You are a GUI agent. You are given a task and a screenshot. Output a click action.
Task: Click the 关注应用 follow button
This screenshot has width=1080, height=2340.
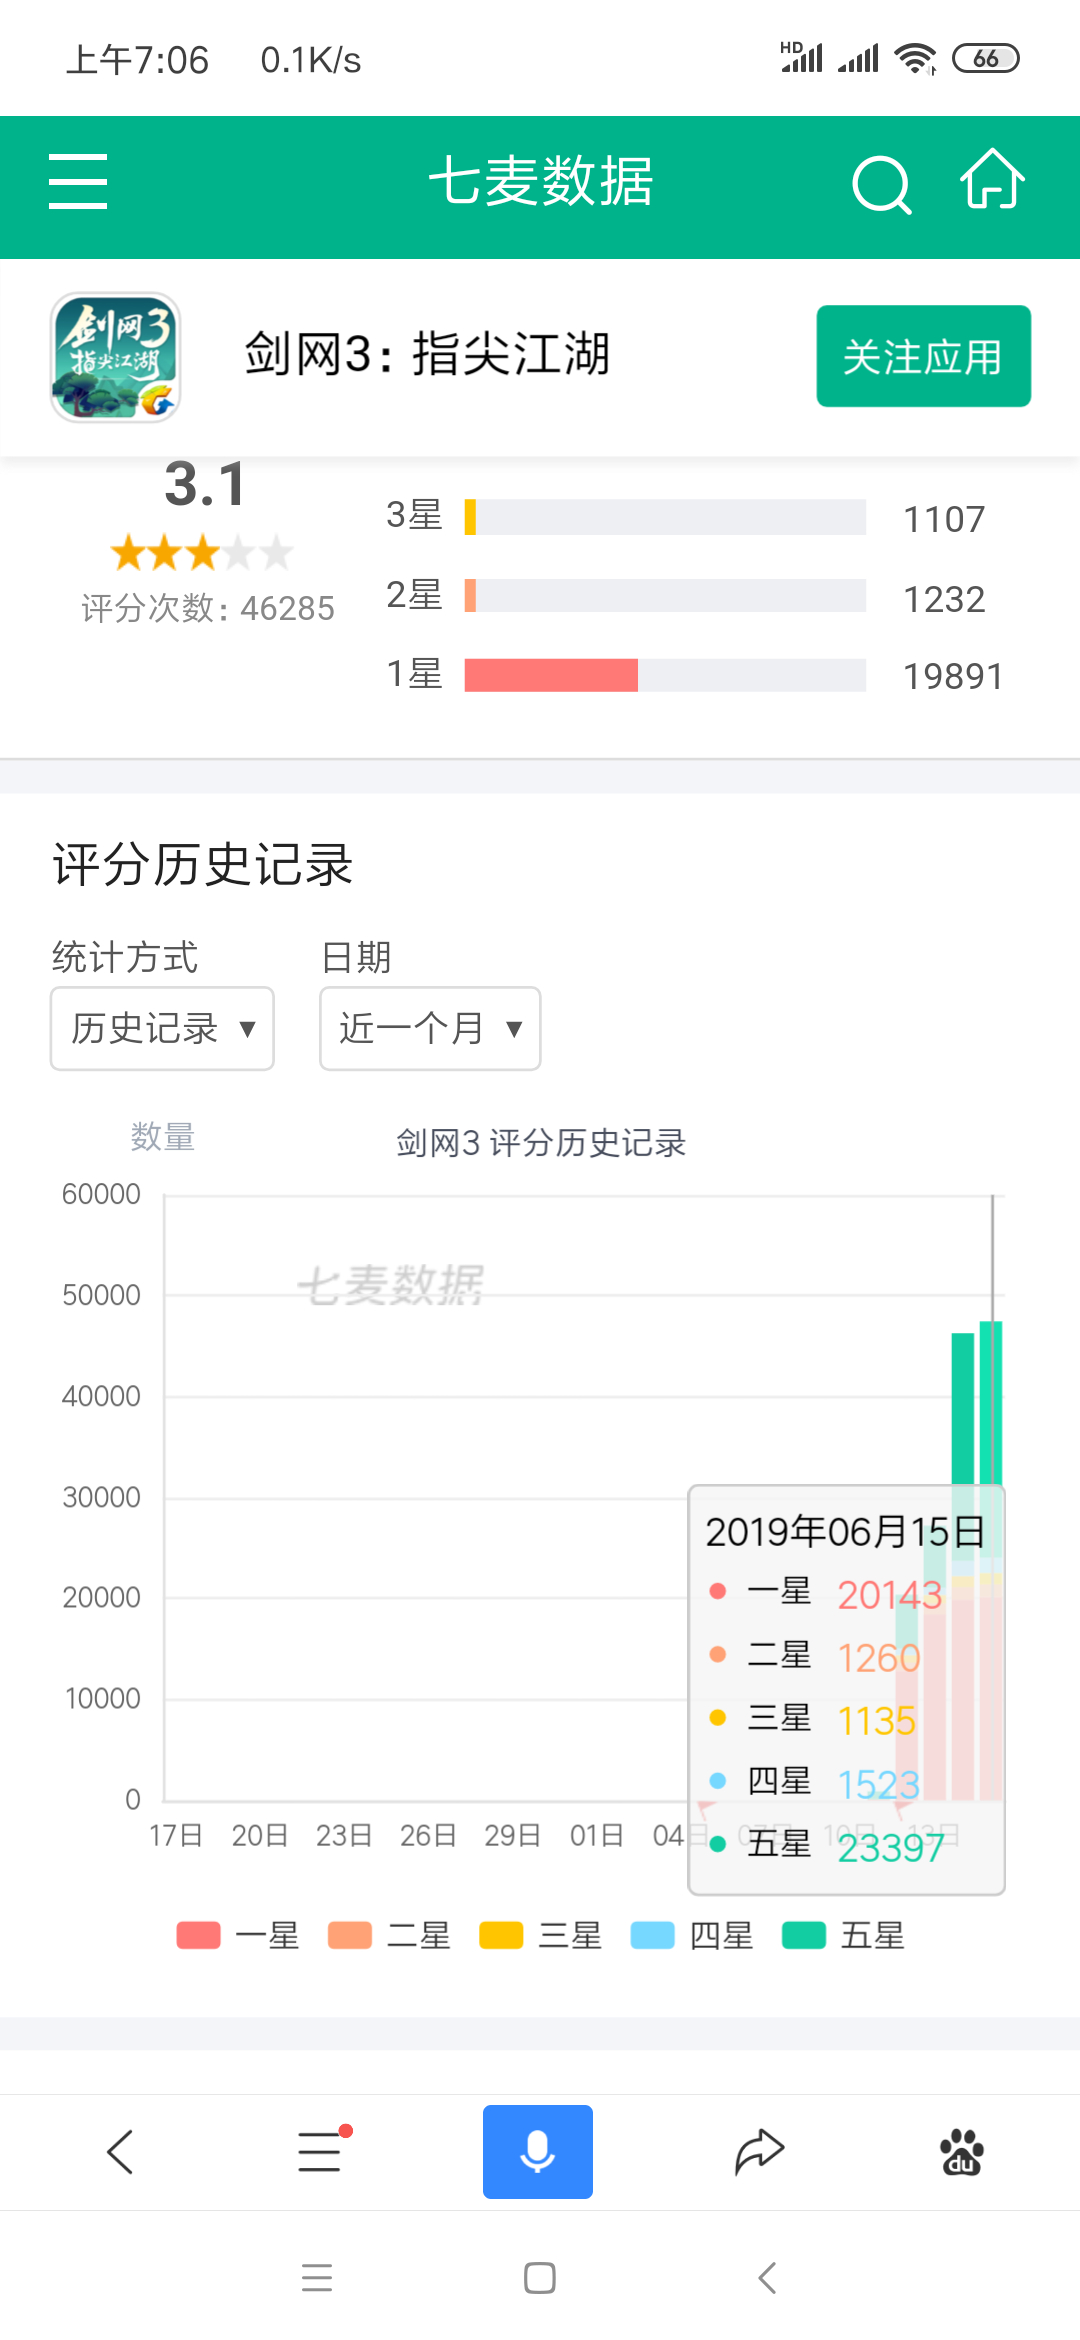tap(923, 356)
